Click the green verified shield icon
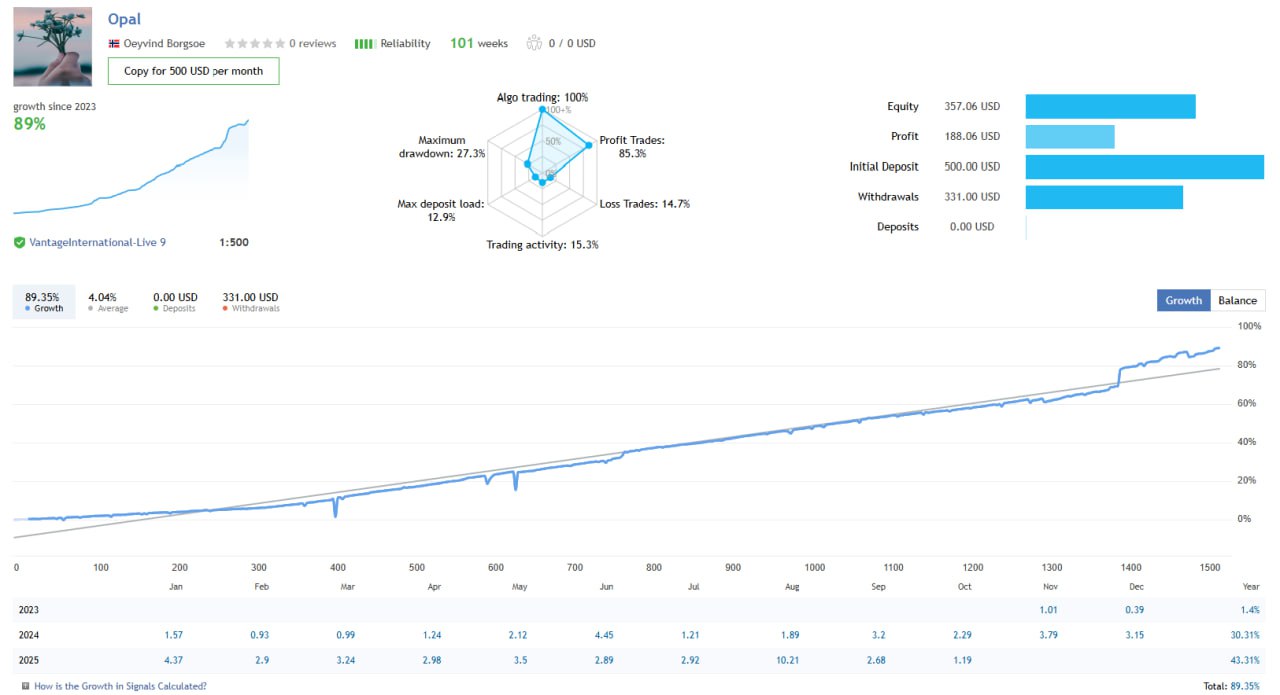Viewport: 1280px width, 695px height. click(x=20, y=242)
